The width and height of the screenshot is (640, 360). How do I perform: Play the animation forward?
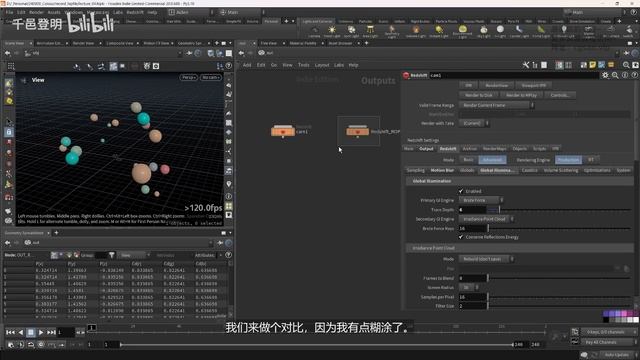[x=41, y=333]
